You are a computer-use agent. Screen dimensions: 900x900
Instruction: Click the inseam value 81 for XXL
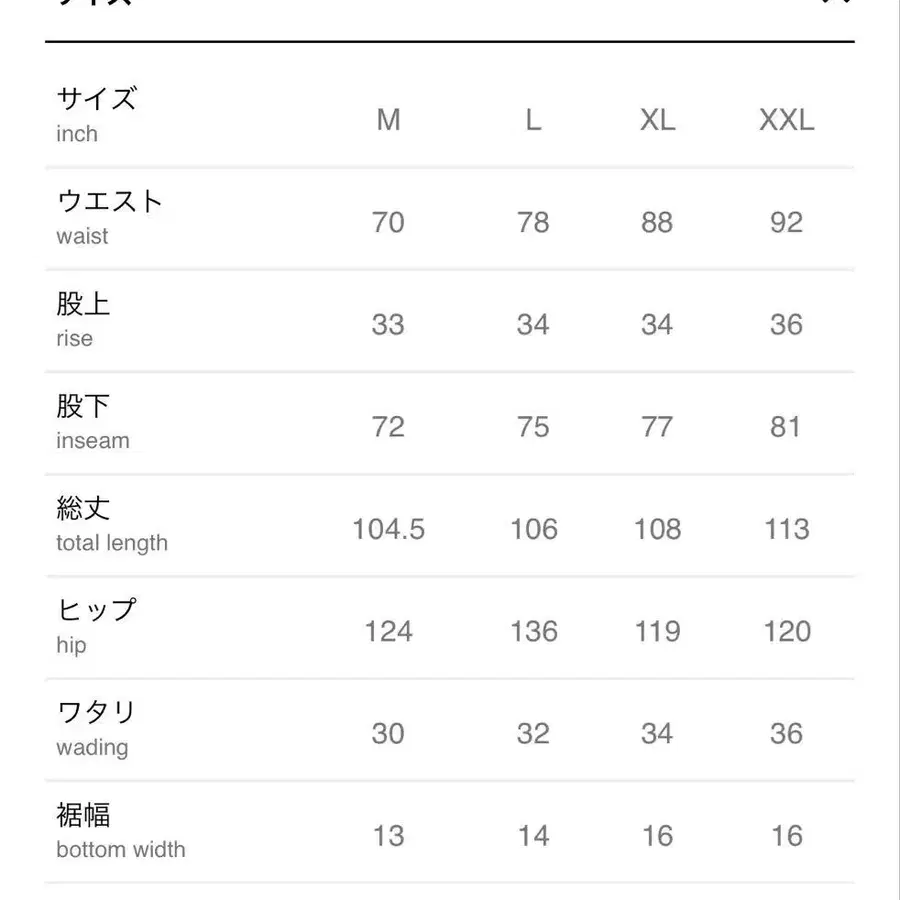[787, 426]
